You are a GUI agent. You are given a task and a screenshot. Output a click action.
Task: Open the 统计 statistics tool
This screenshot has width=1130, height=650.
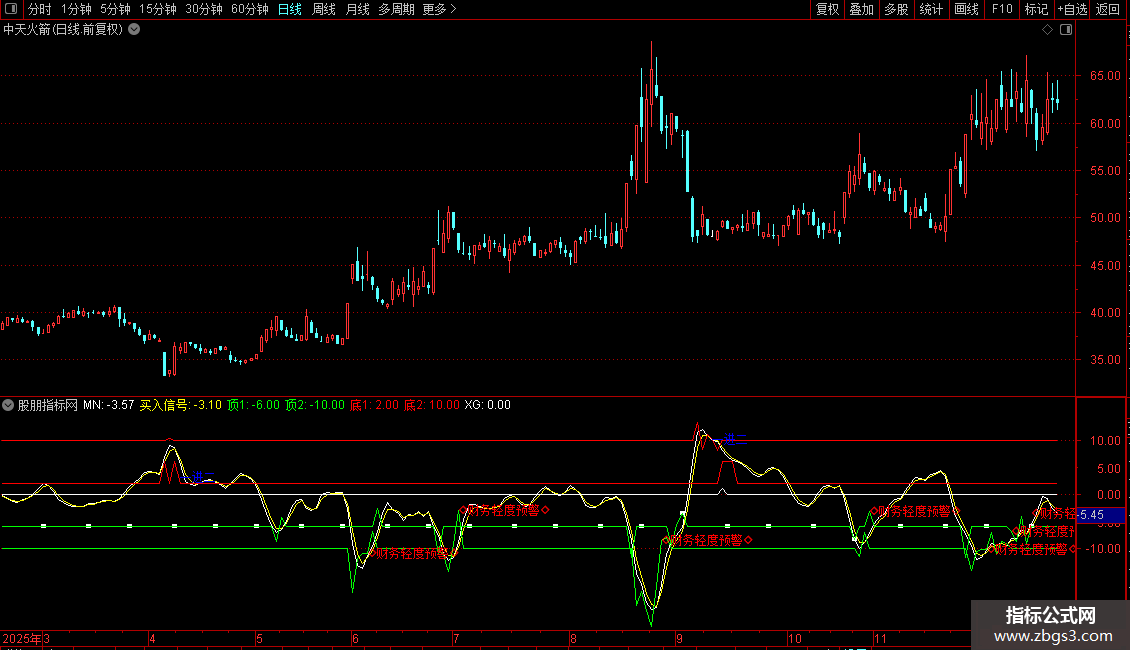931,9
